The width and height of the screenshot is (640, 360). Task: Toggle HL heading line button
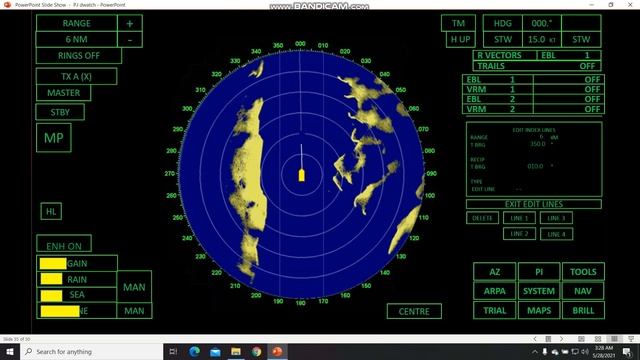click(x=51, y=211)
